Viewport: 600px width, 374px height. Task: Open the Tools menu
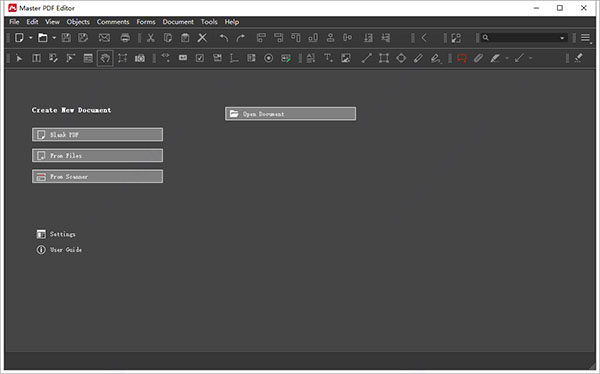click(x=209, y=22)
